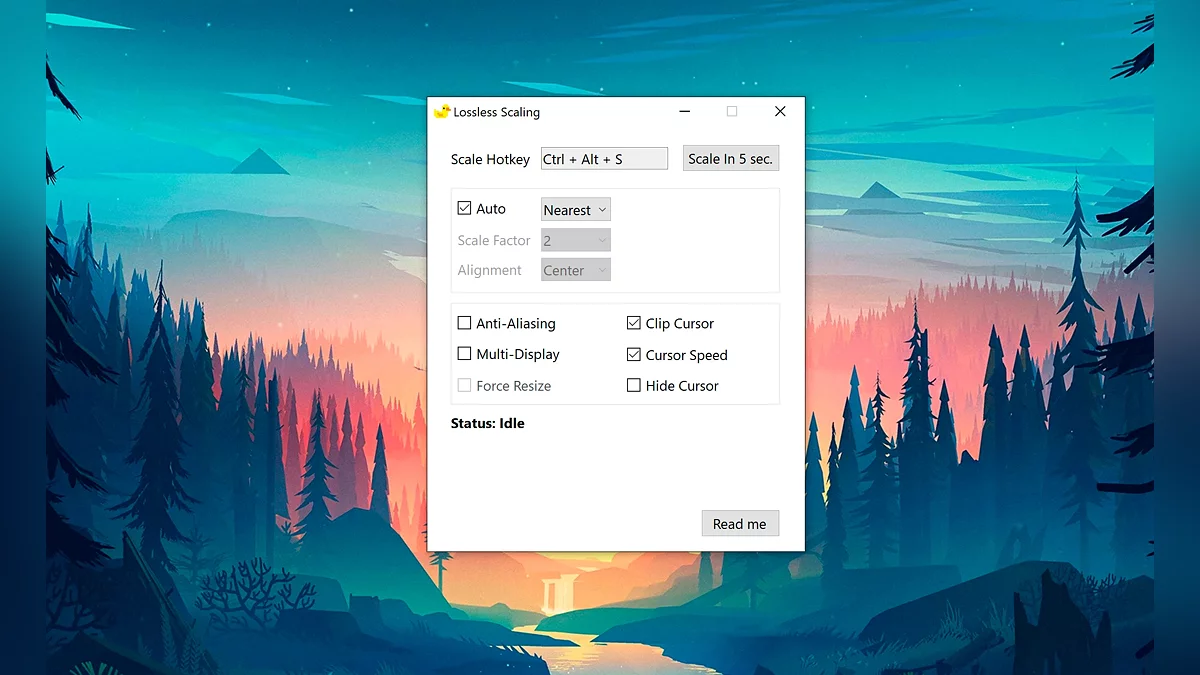The image size is (1200, 675).
Task: Open the Scale Factor dropdown
Action: point(576,240)
